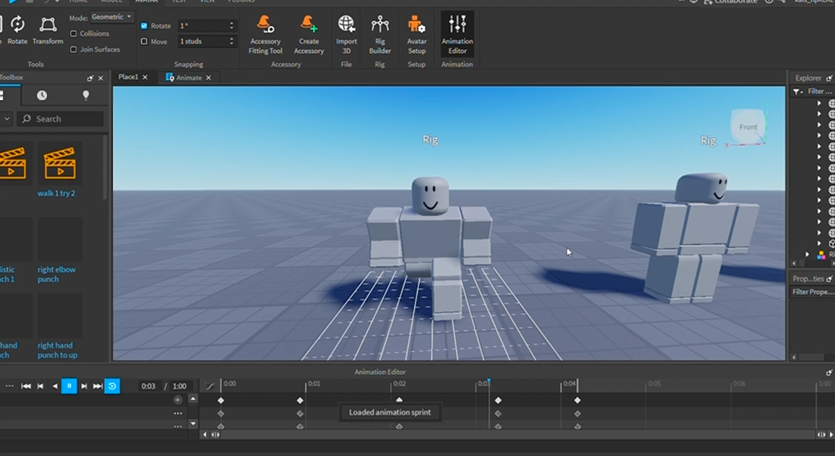Expand the Rig item in Explorer

point(807,255)
